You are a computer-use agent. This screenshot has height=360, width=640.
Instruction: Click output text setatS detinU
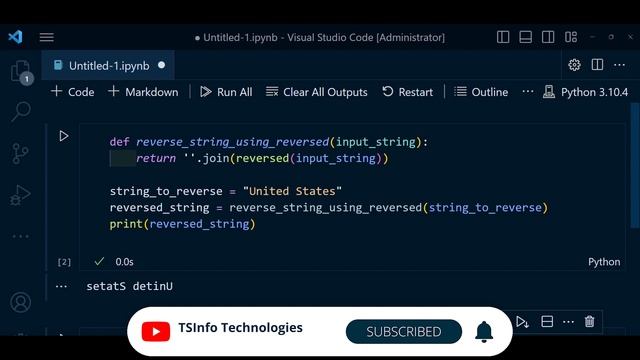tap(129, 286)
